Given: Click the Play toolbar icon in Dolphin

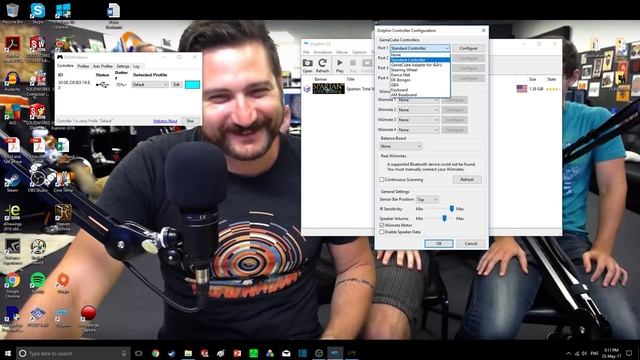Looking at the screenshot, I should [340, 66].
